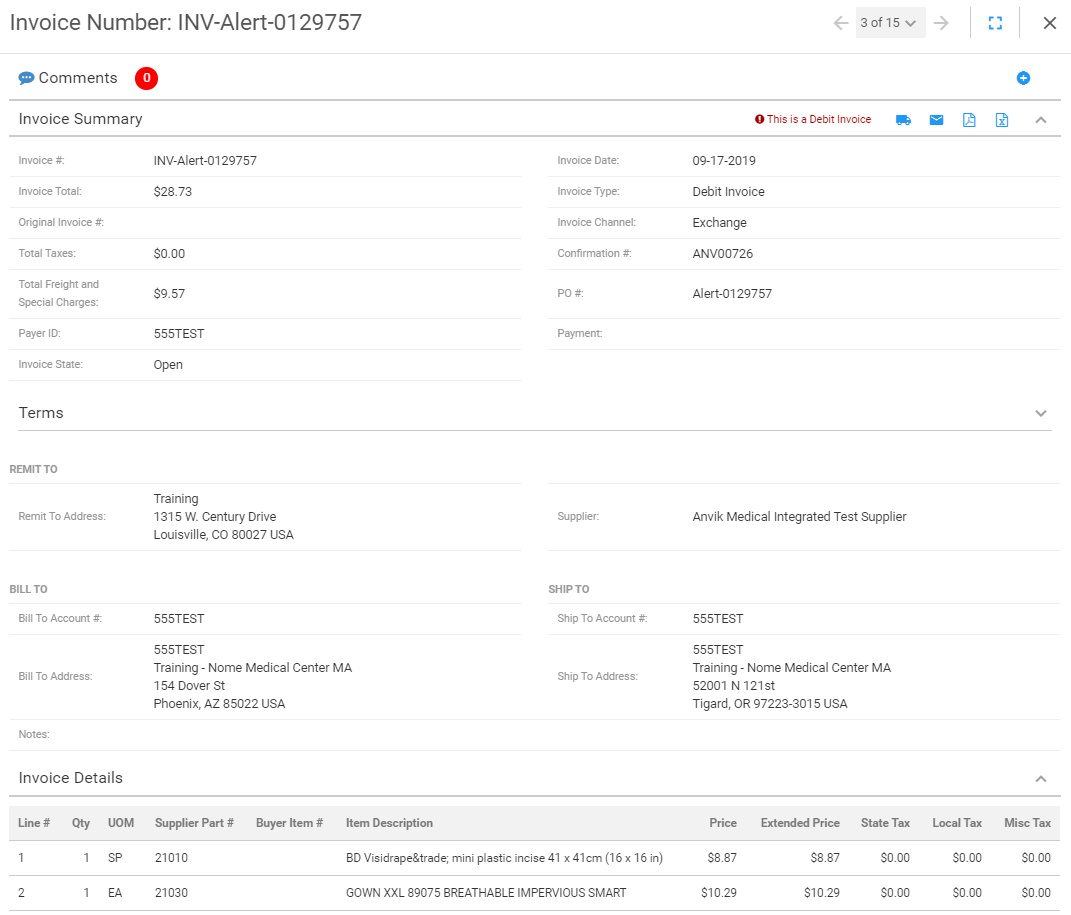This screenshot has height=915, width=1071.
Task: Open the '3 of 15' invoice selector dropdown
Action: tap(889, 22)
